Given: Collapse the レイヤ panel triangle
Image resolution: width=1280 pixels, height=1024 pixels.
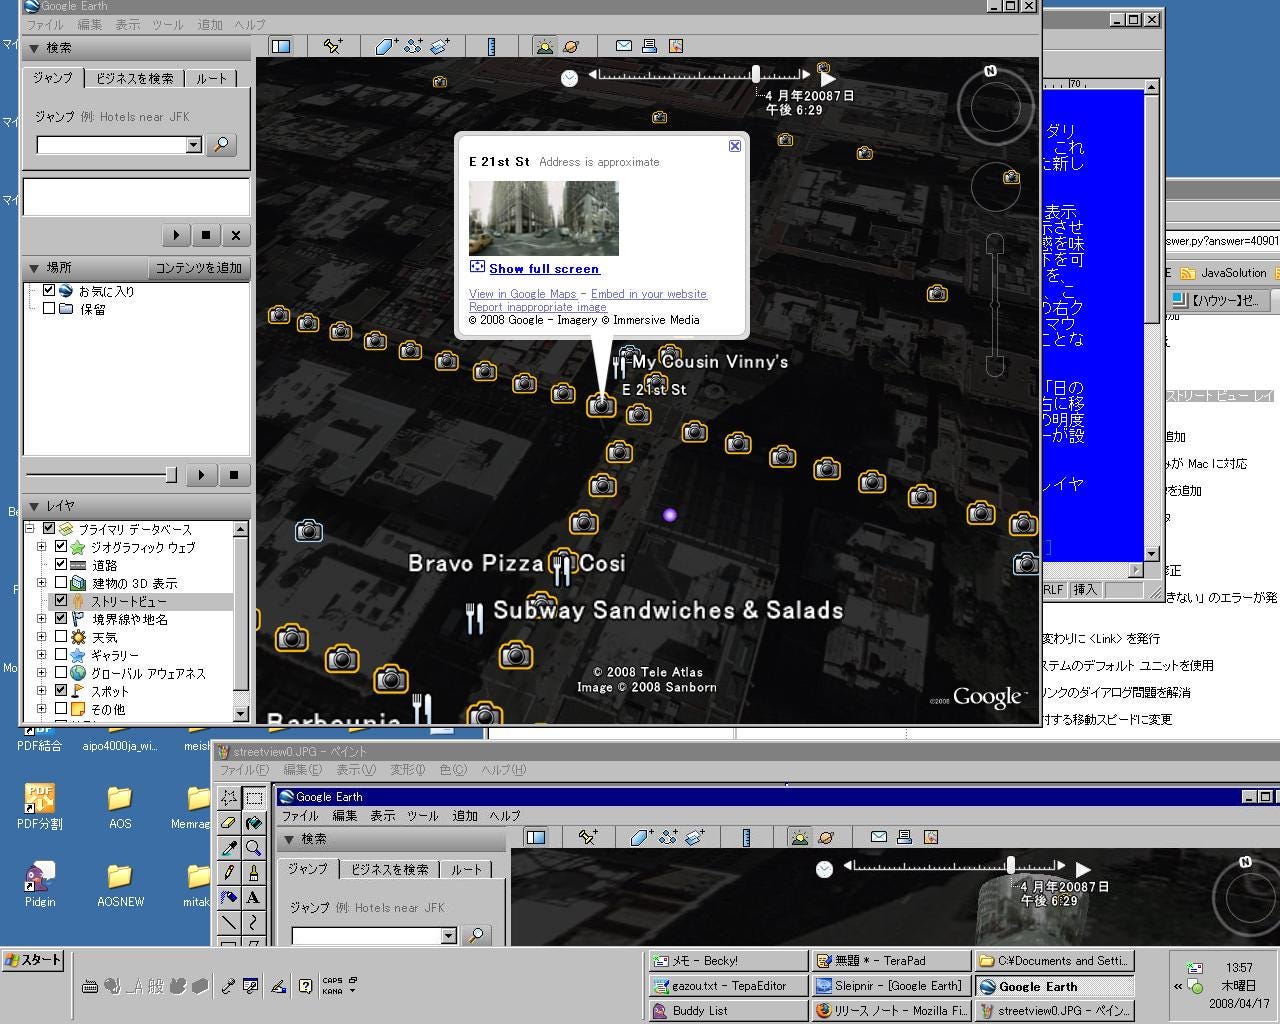Looking at the screenshot, I should 33,506.
